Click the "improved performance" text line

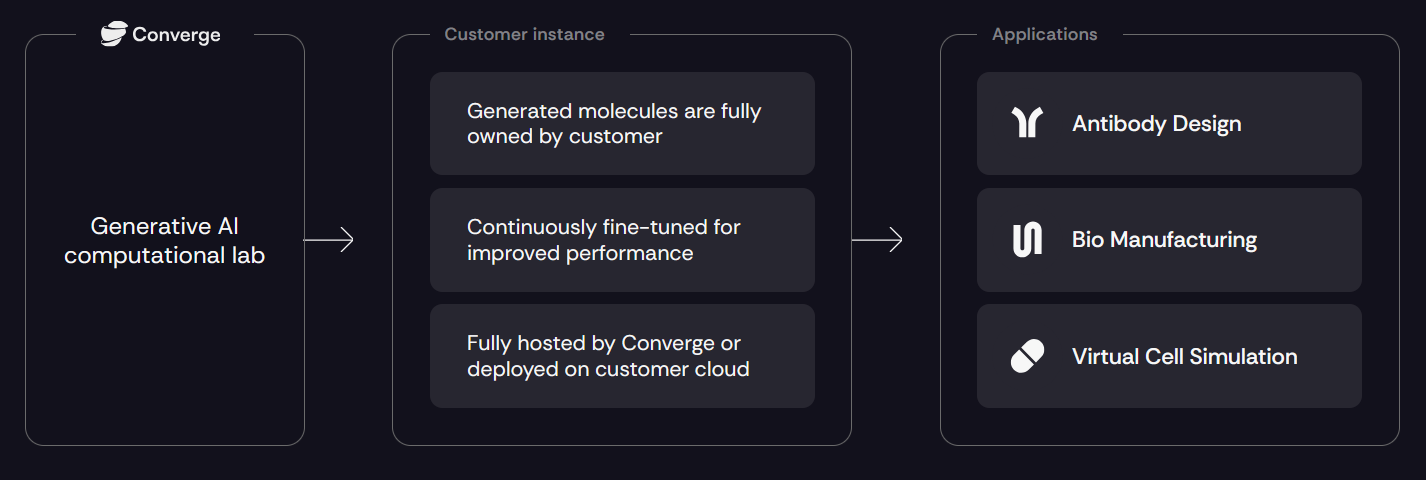579,253
